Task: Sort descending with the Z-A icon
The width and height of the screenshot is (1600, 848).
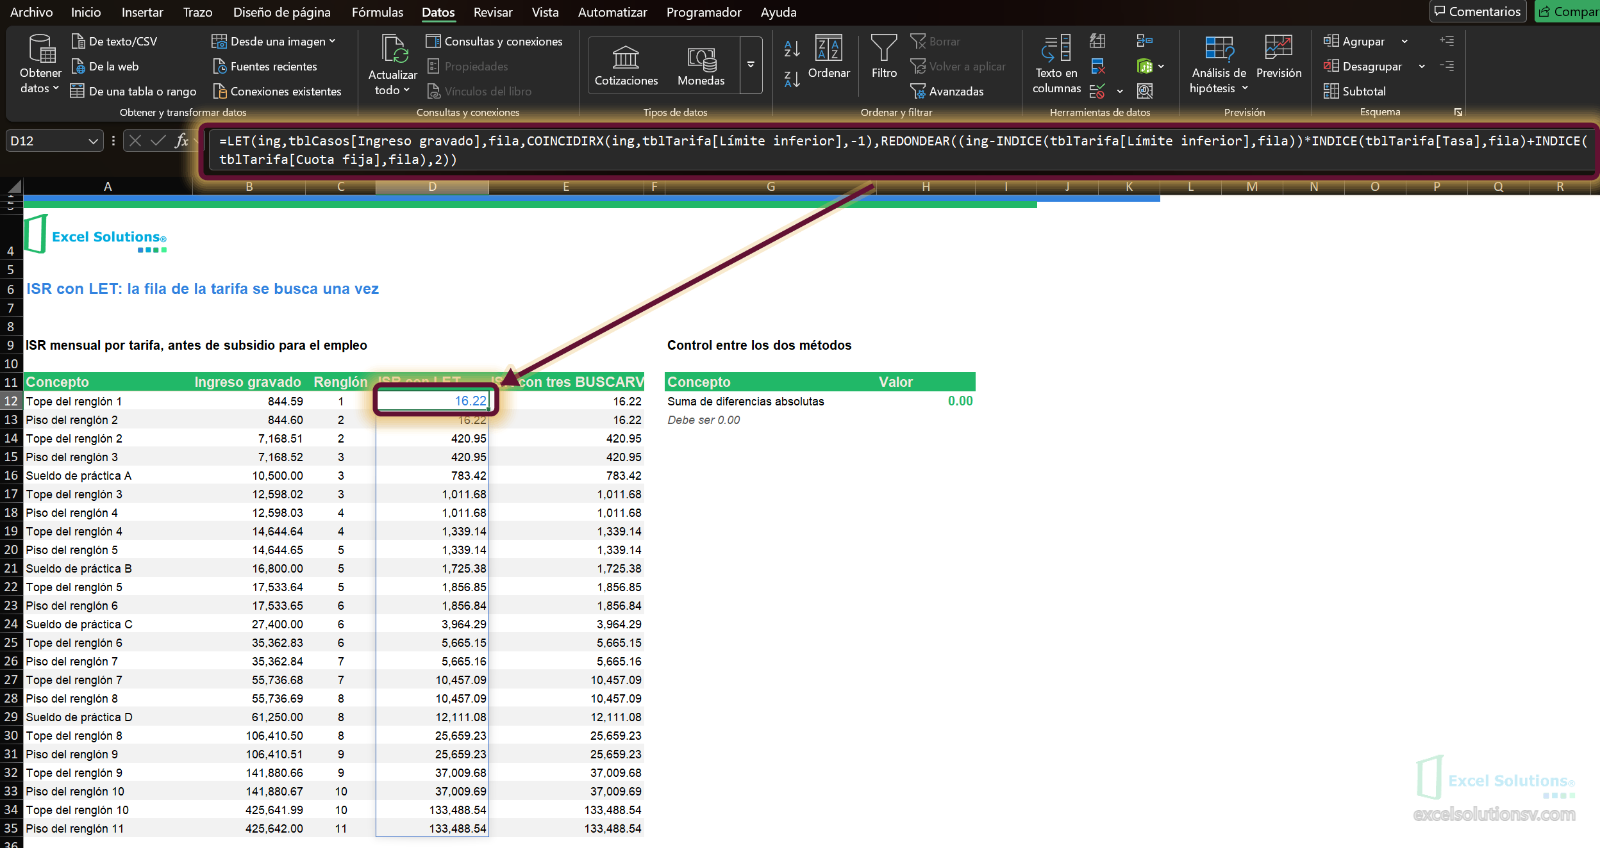Action: click(792, 79)
